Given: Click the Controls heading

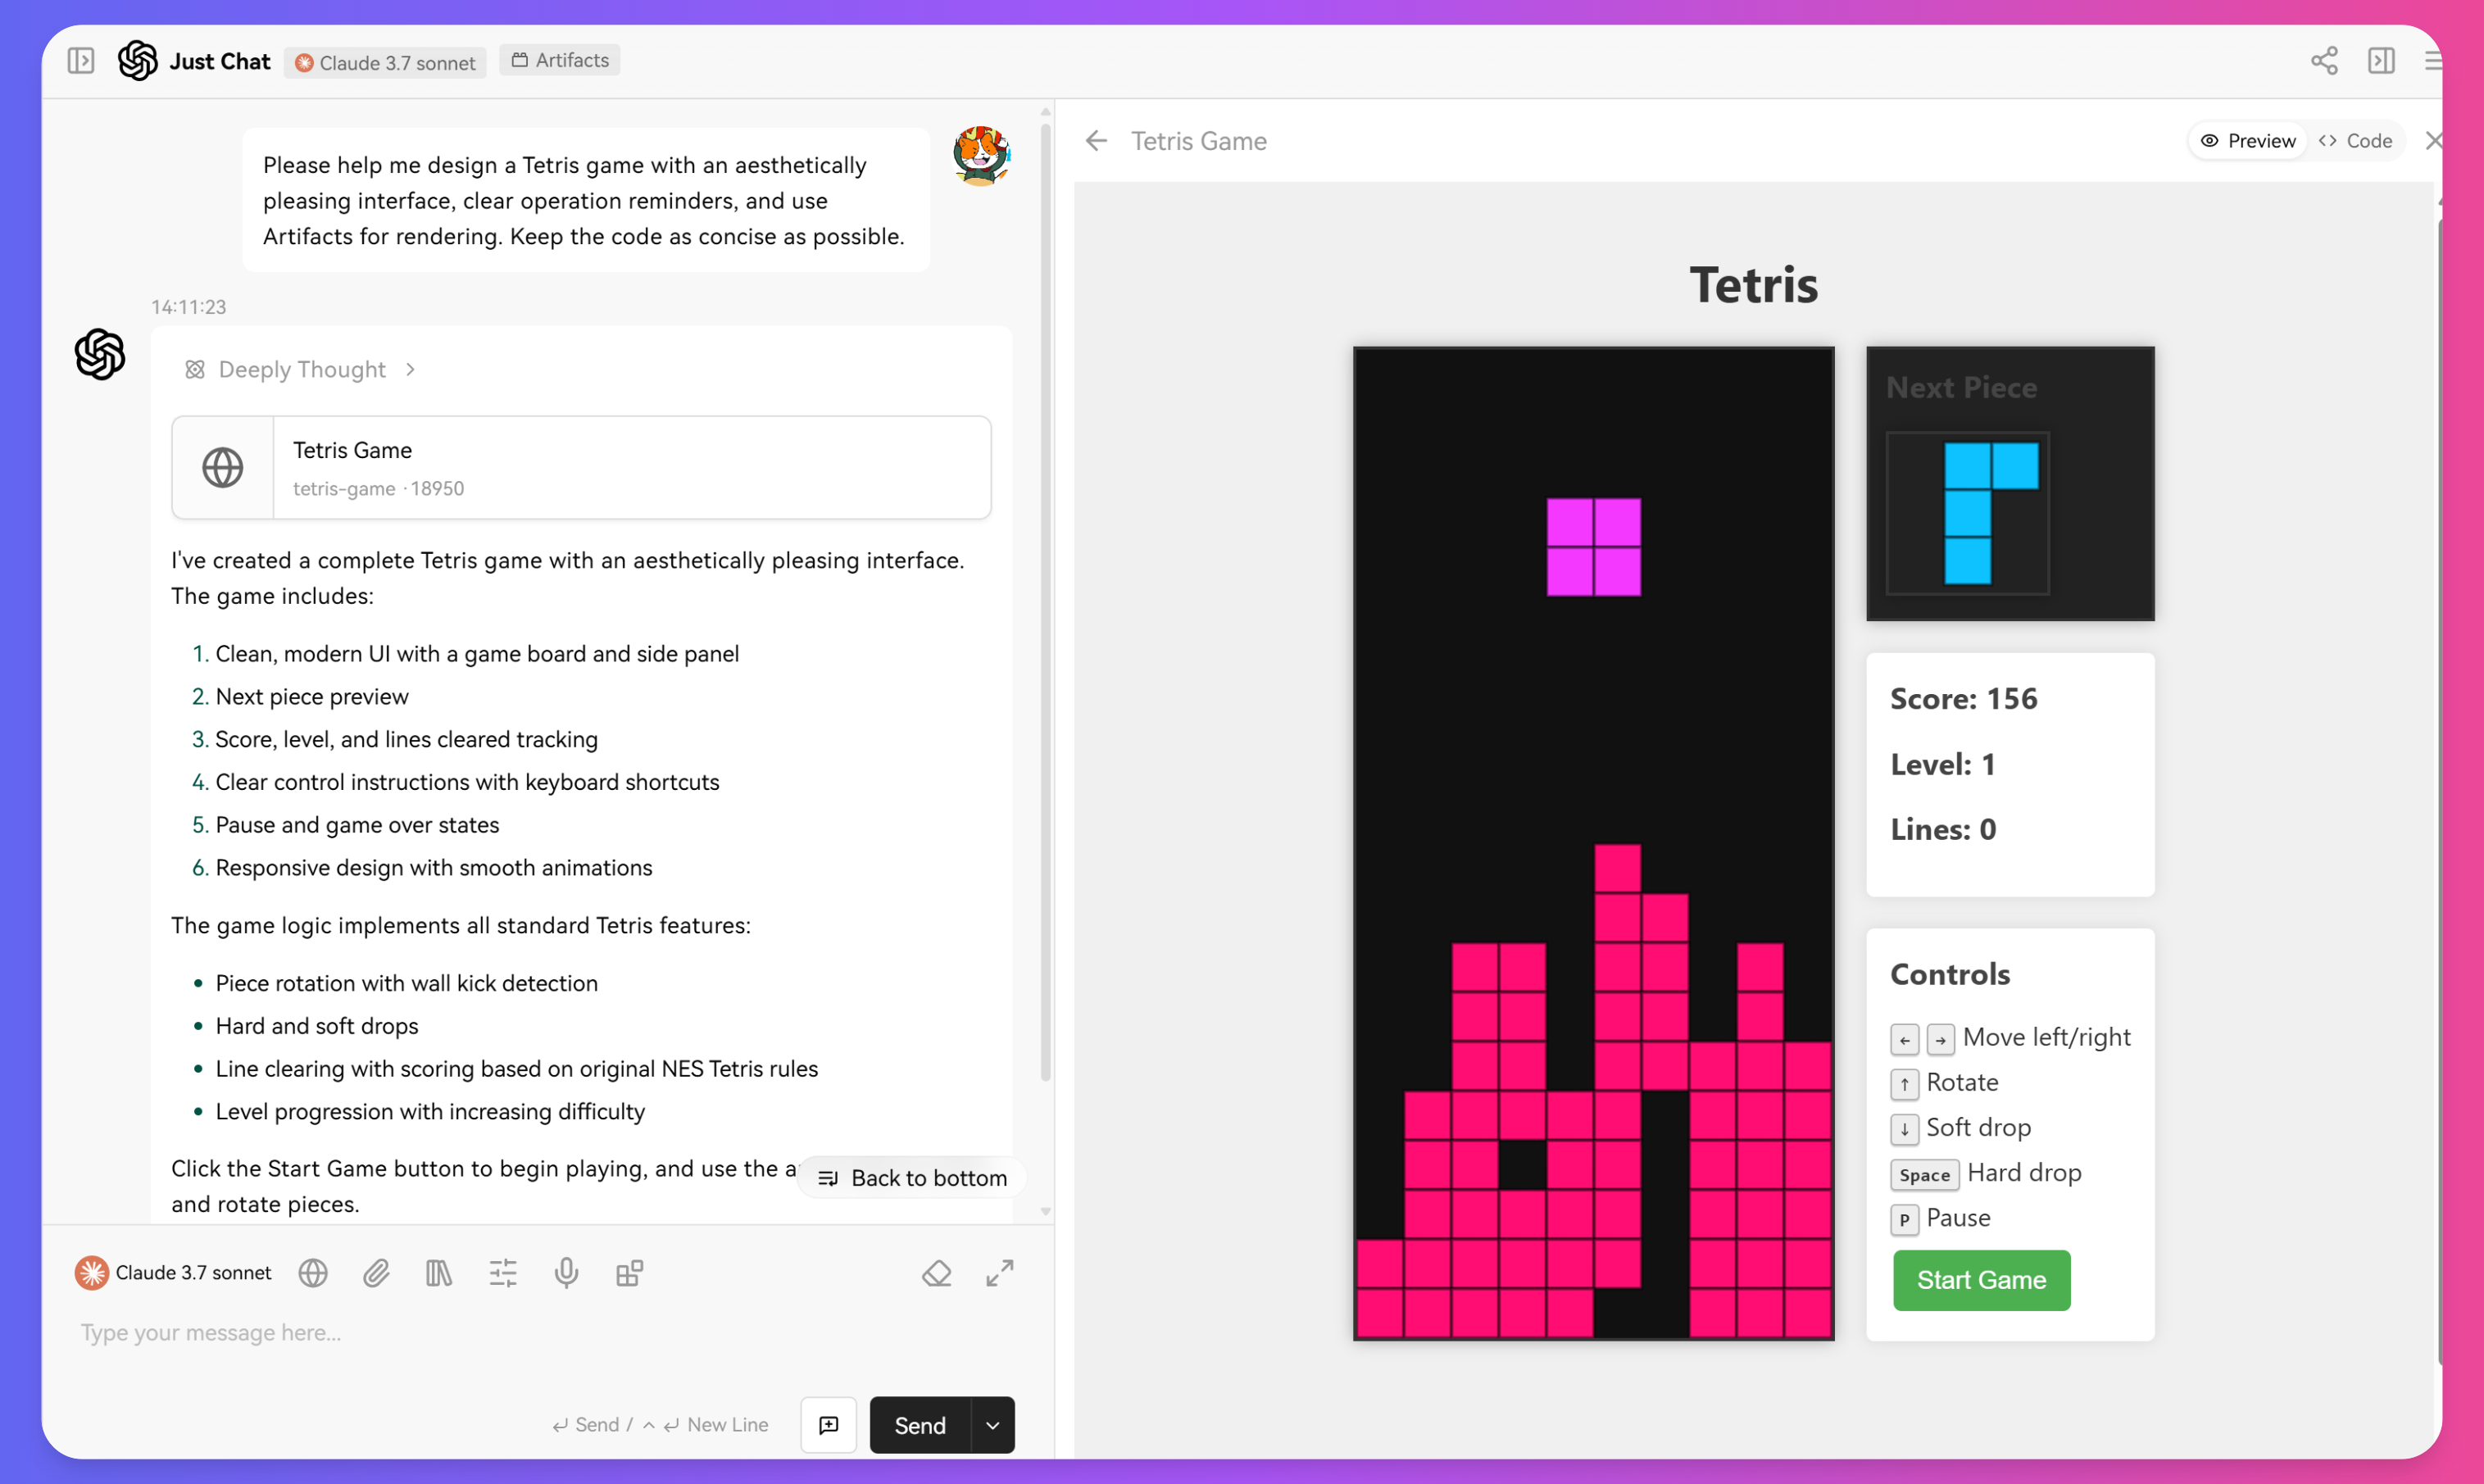Looking at the screenshot, I should [1950, 974].
